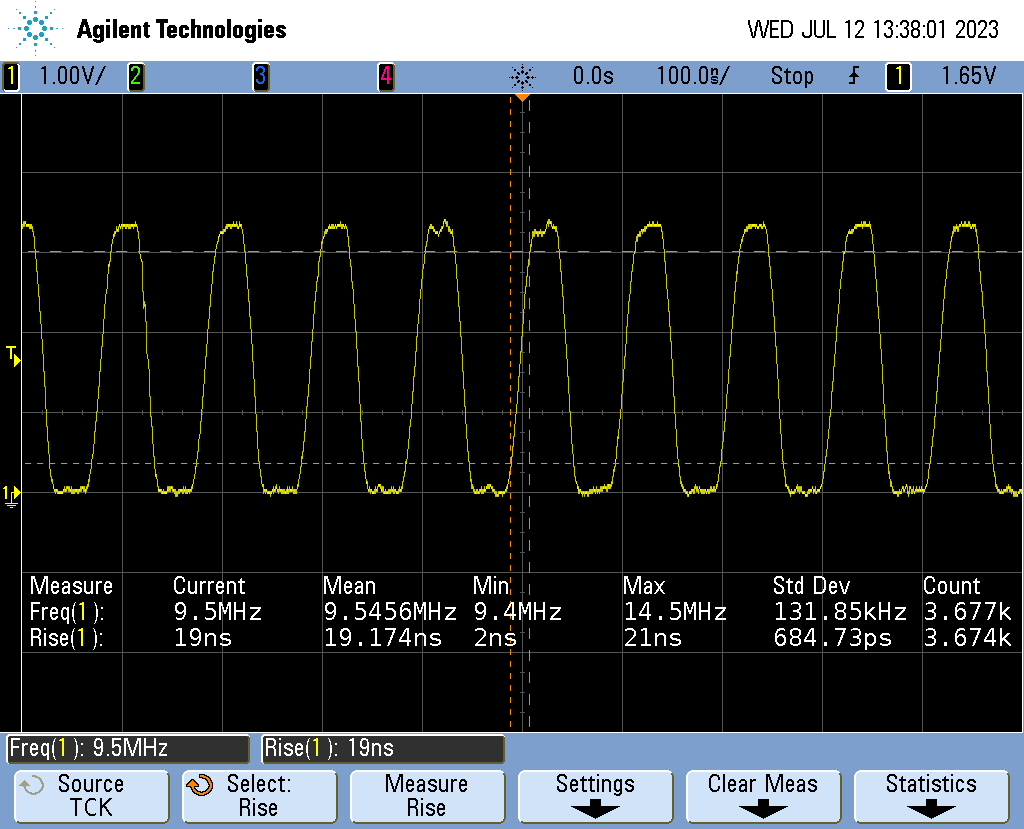Click the Agilent Technologies brand text
Screen dimensions: 1024x829
click(x=182, y=29)
